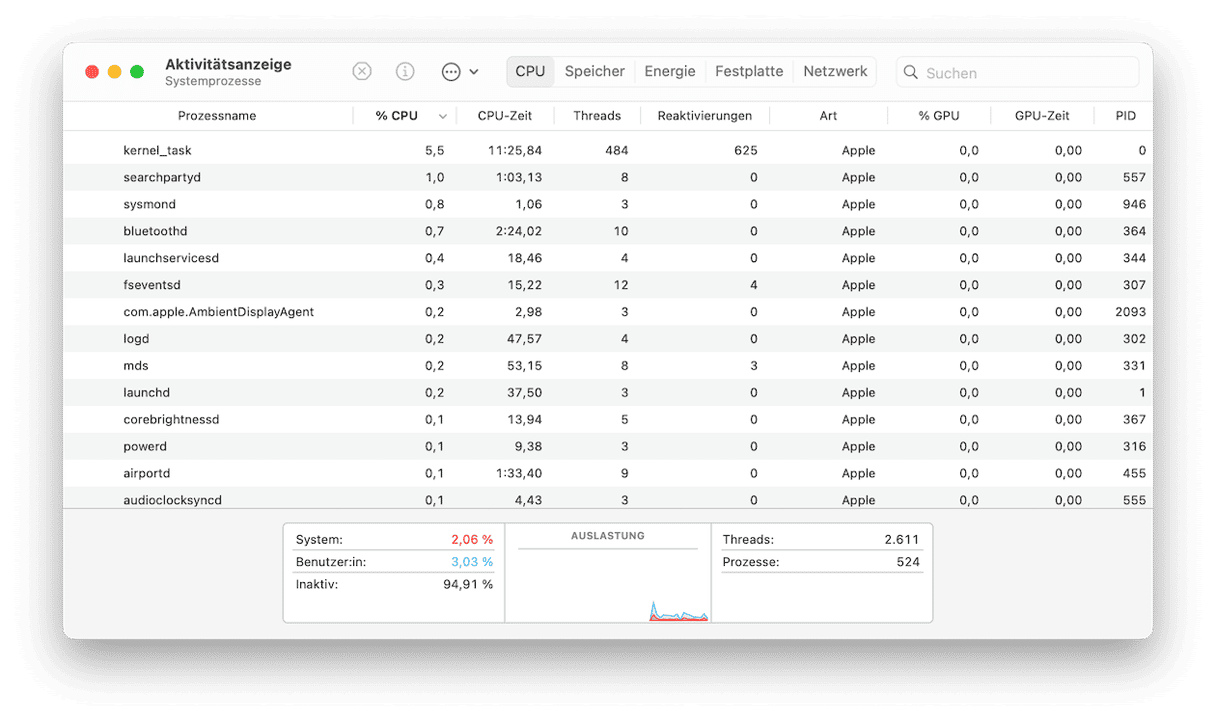Click the Aktivitätsanzeige window title
Viewport: 1216px width, 722px height.
point(228,64)
